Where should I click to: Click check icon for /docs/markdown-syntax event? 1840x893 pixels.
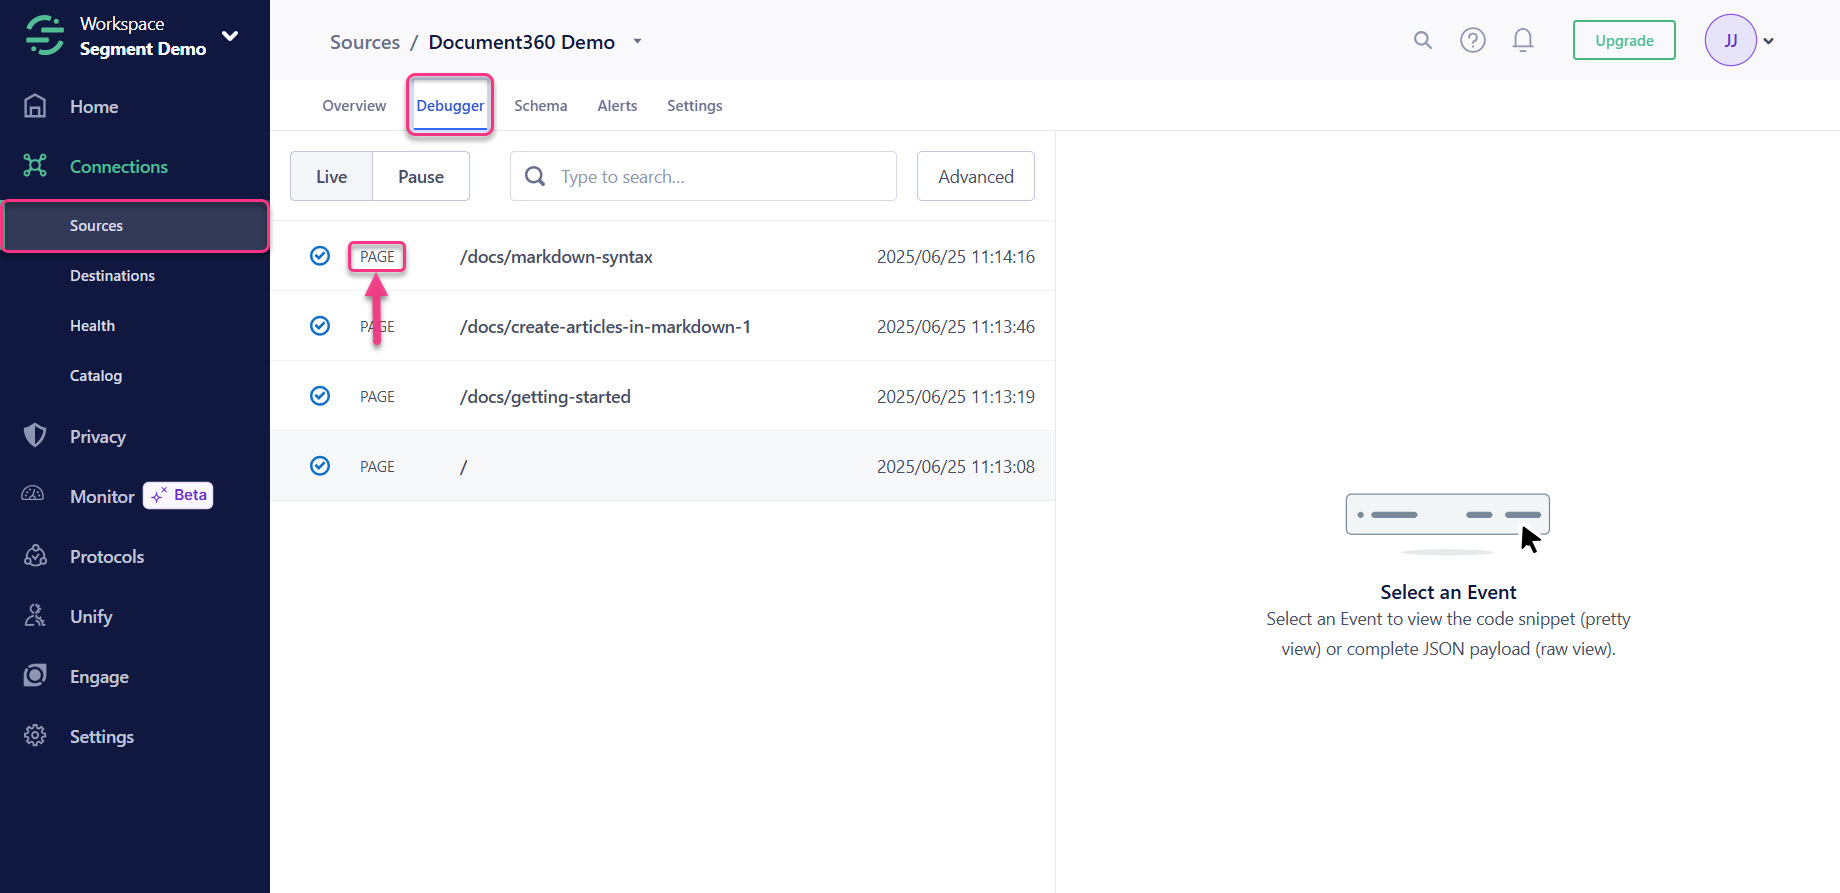(320, 256)
